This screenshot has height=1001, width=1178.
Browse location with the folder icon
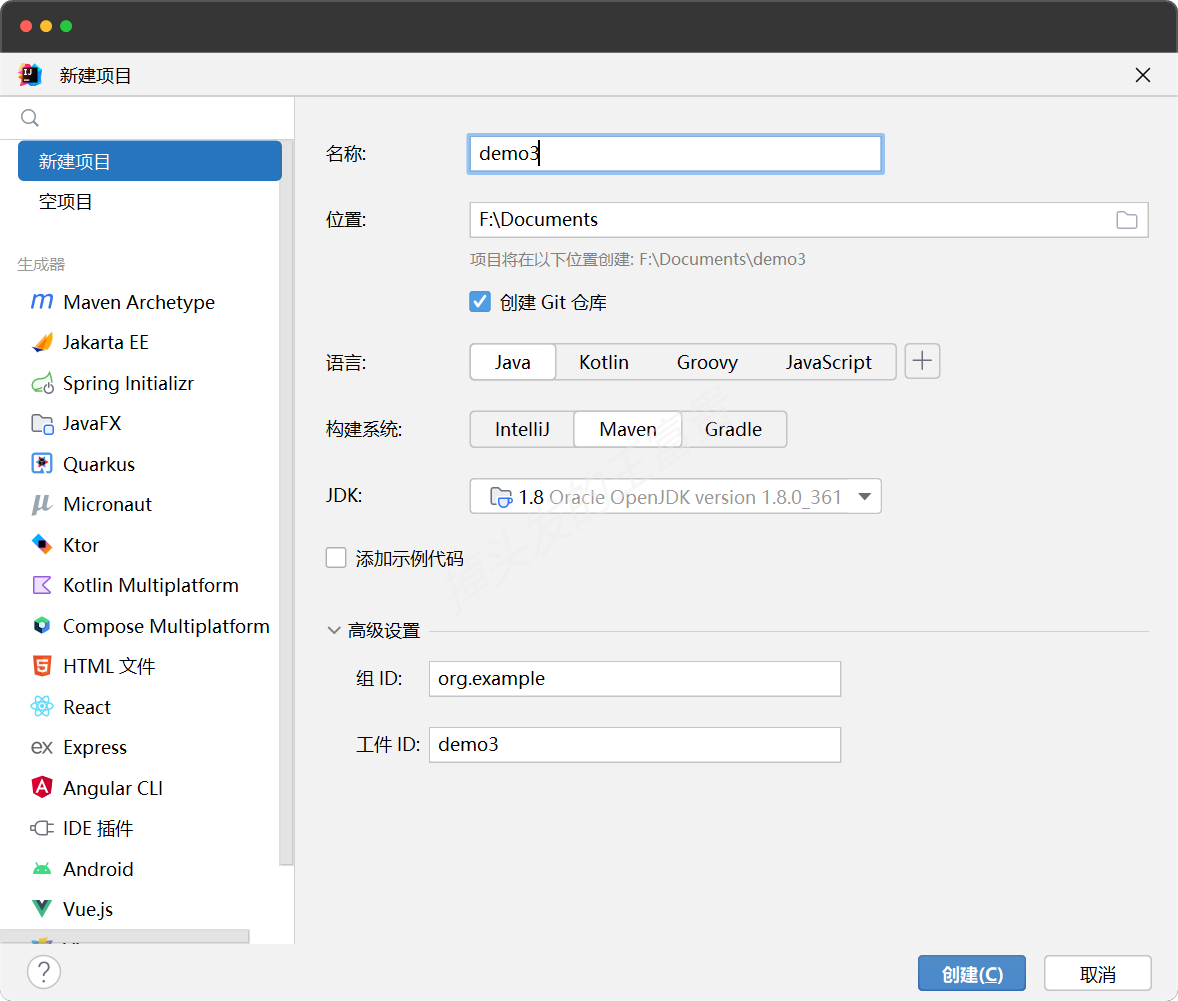pos(1126,220)
